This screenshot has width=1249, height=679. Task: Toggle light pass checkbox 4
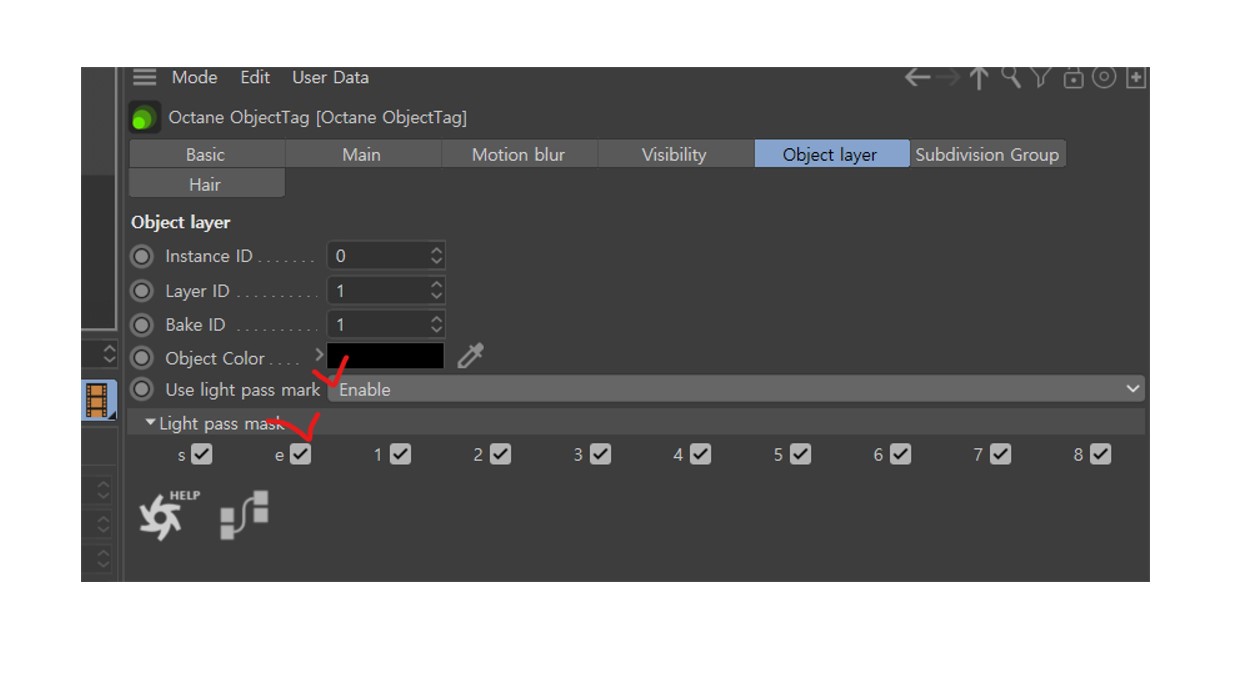click(700, 454)
